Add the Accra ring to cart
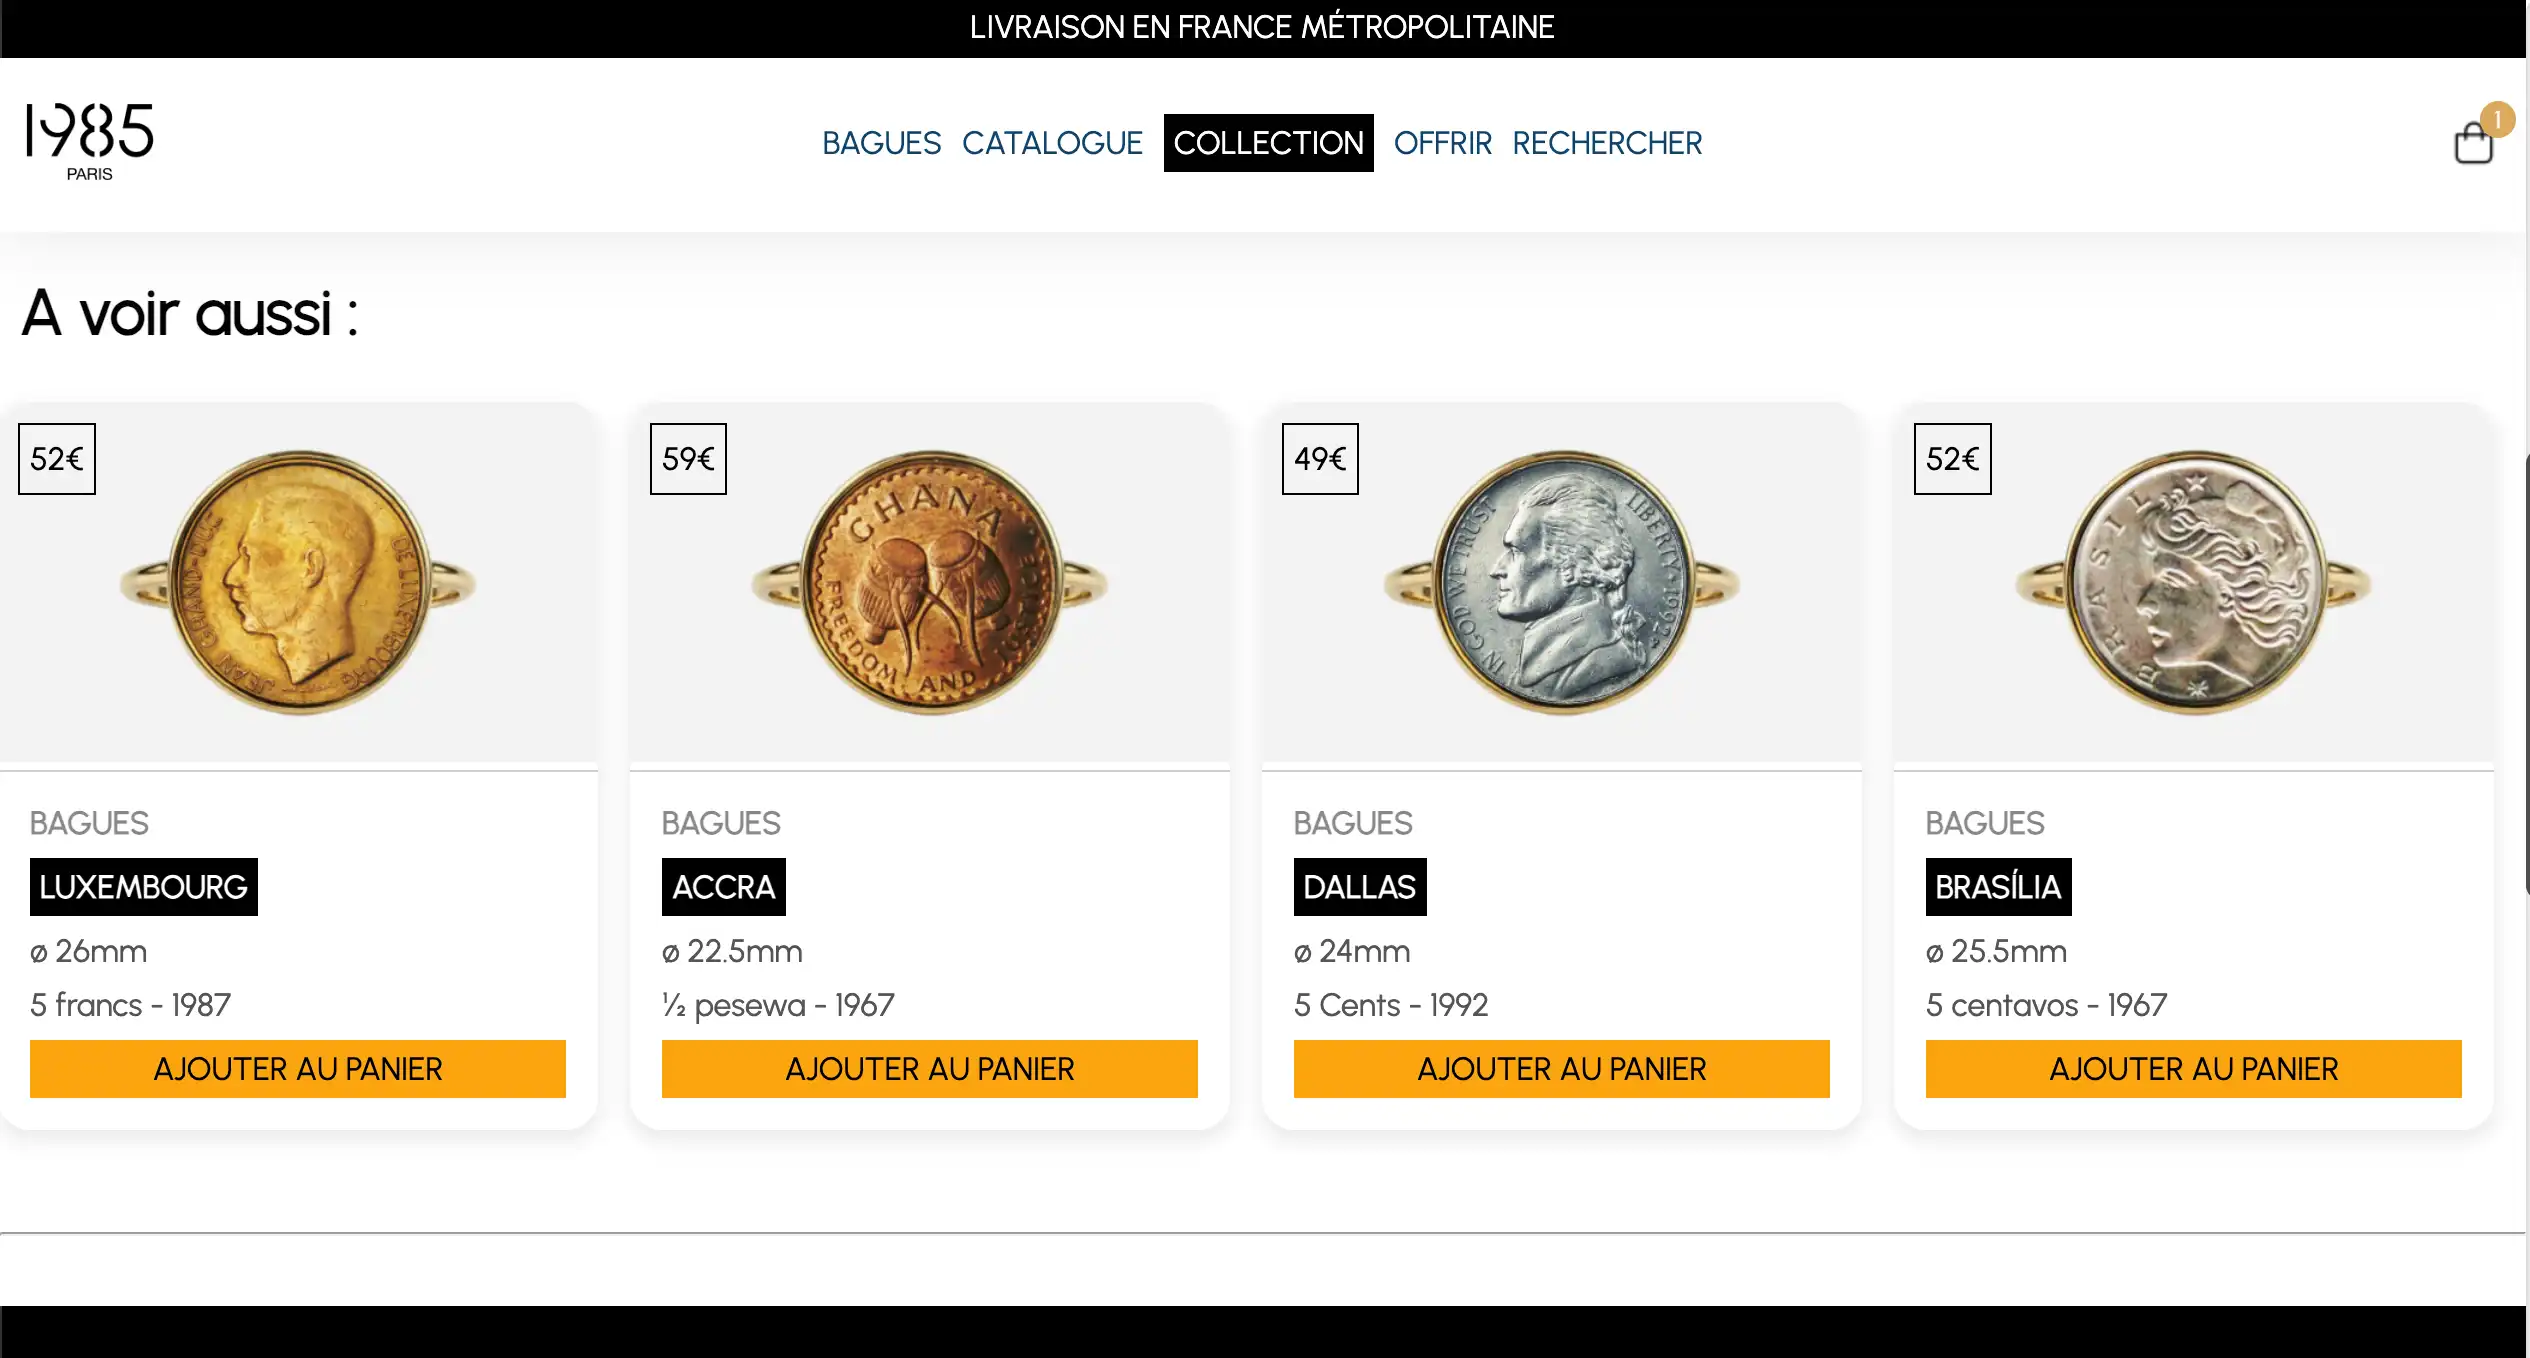Screen dimensions: 2530x1358 [929, 1069]
